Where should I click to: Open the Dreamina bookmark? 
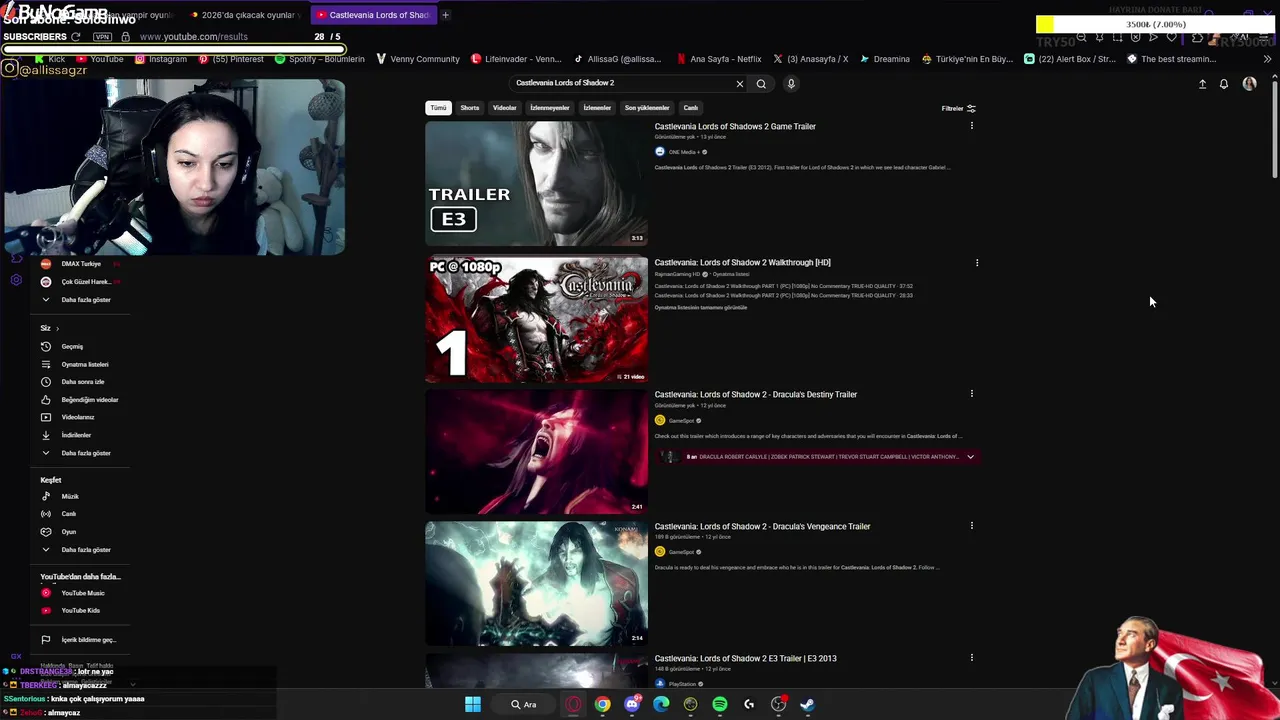coord(884,59)
